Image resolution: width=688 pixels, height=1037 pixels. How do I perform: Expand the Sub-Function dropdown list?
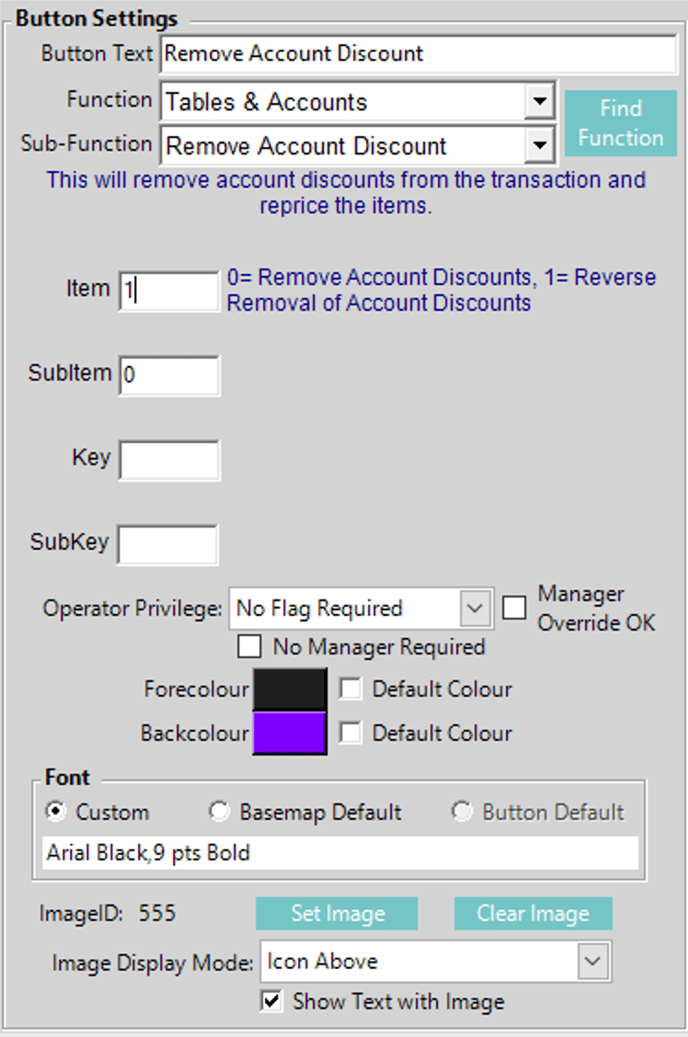[x=540, y=145]
